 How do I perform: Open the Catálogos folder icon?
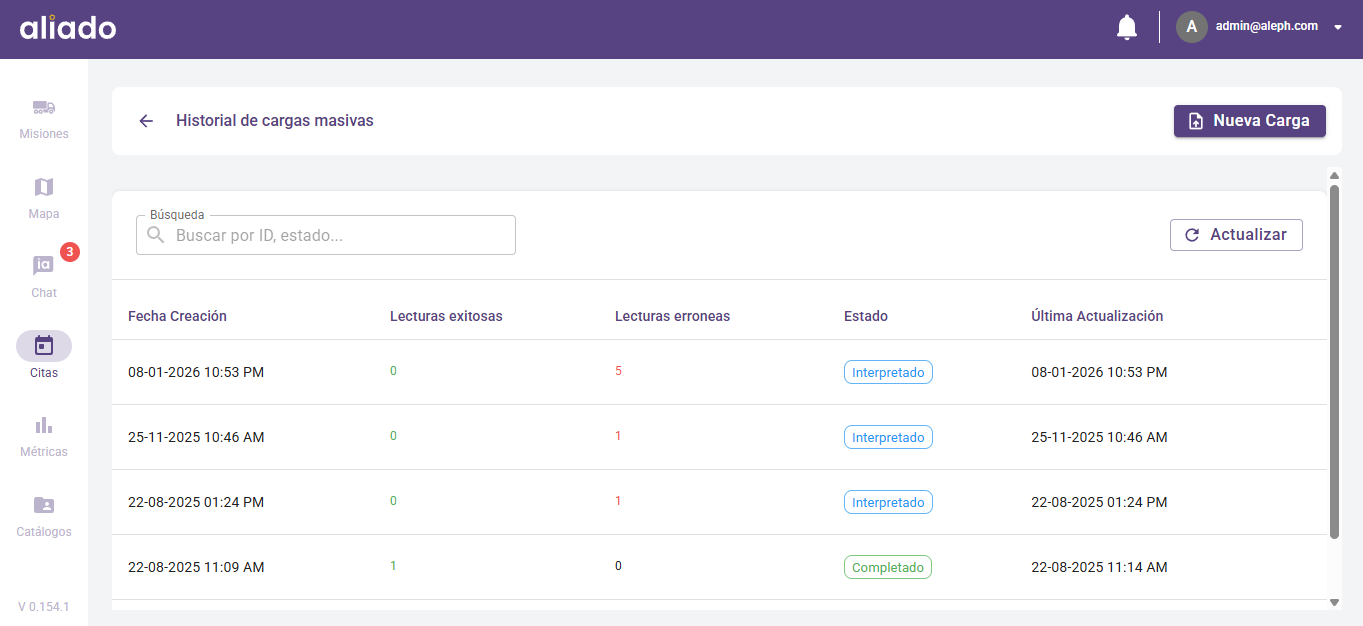click(x=43, y=505)
